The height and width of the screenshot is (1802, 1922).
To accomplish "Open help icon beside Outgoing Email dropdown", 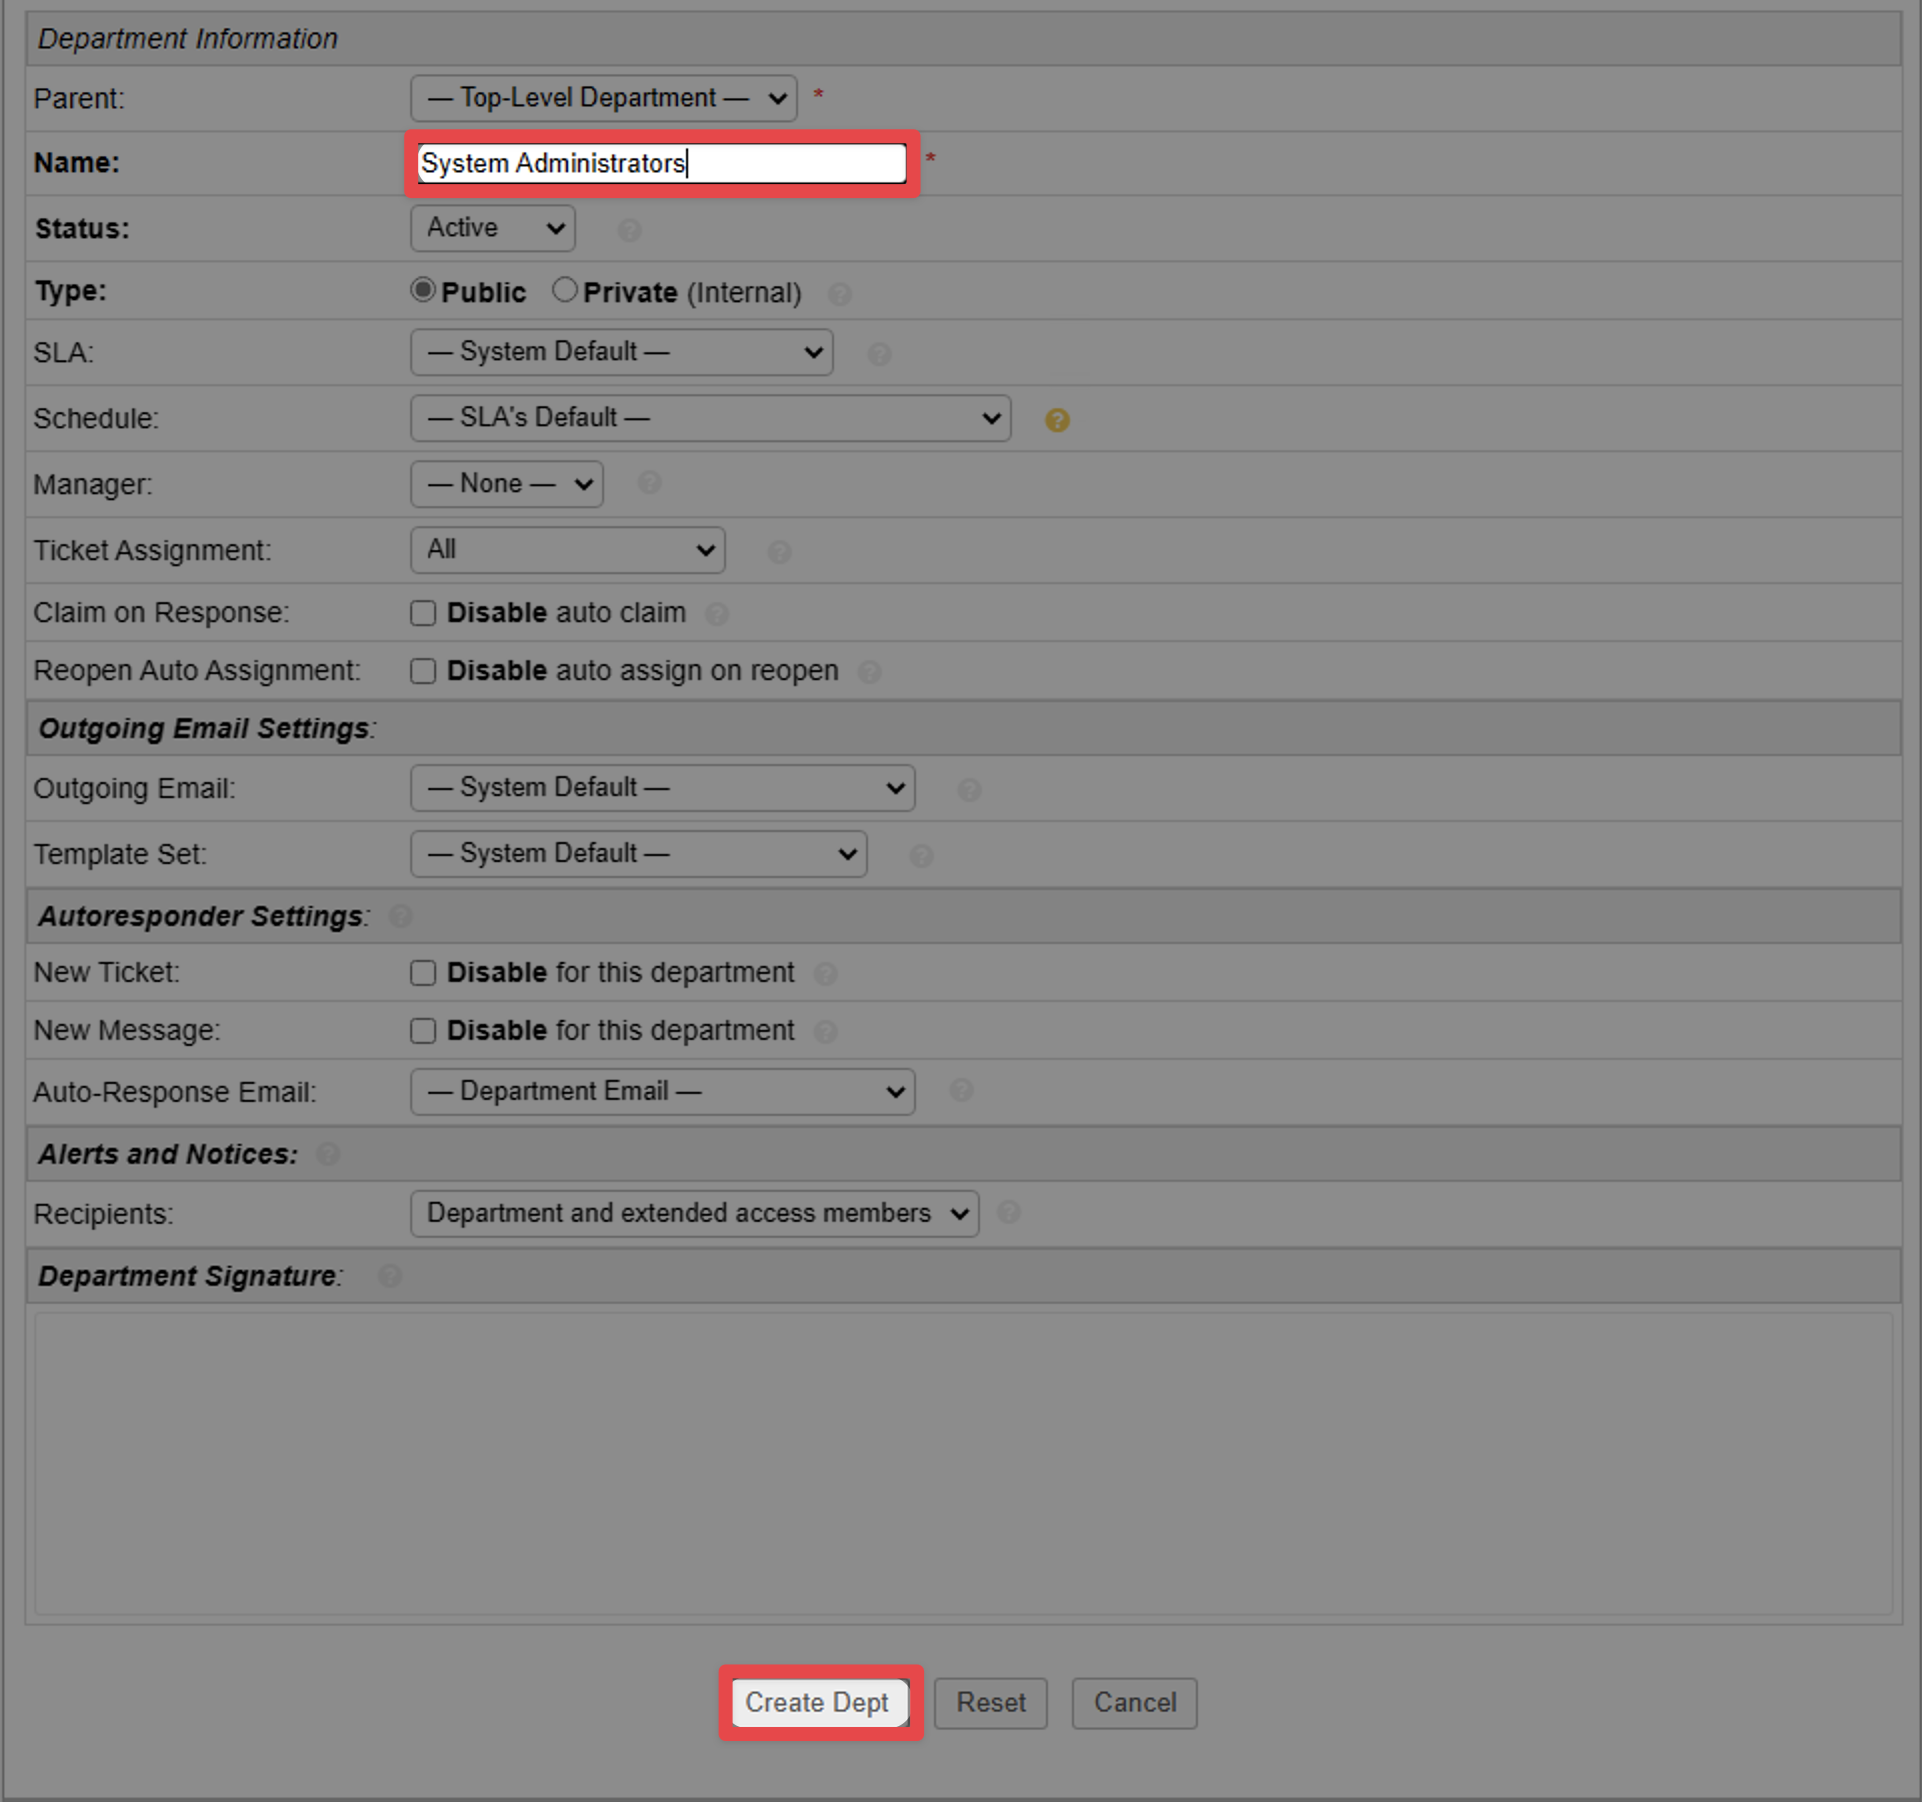I will tap(968, 789).
